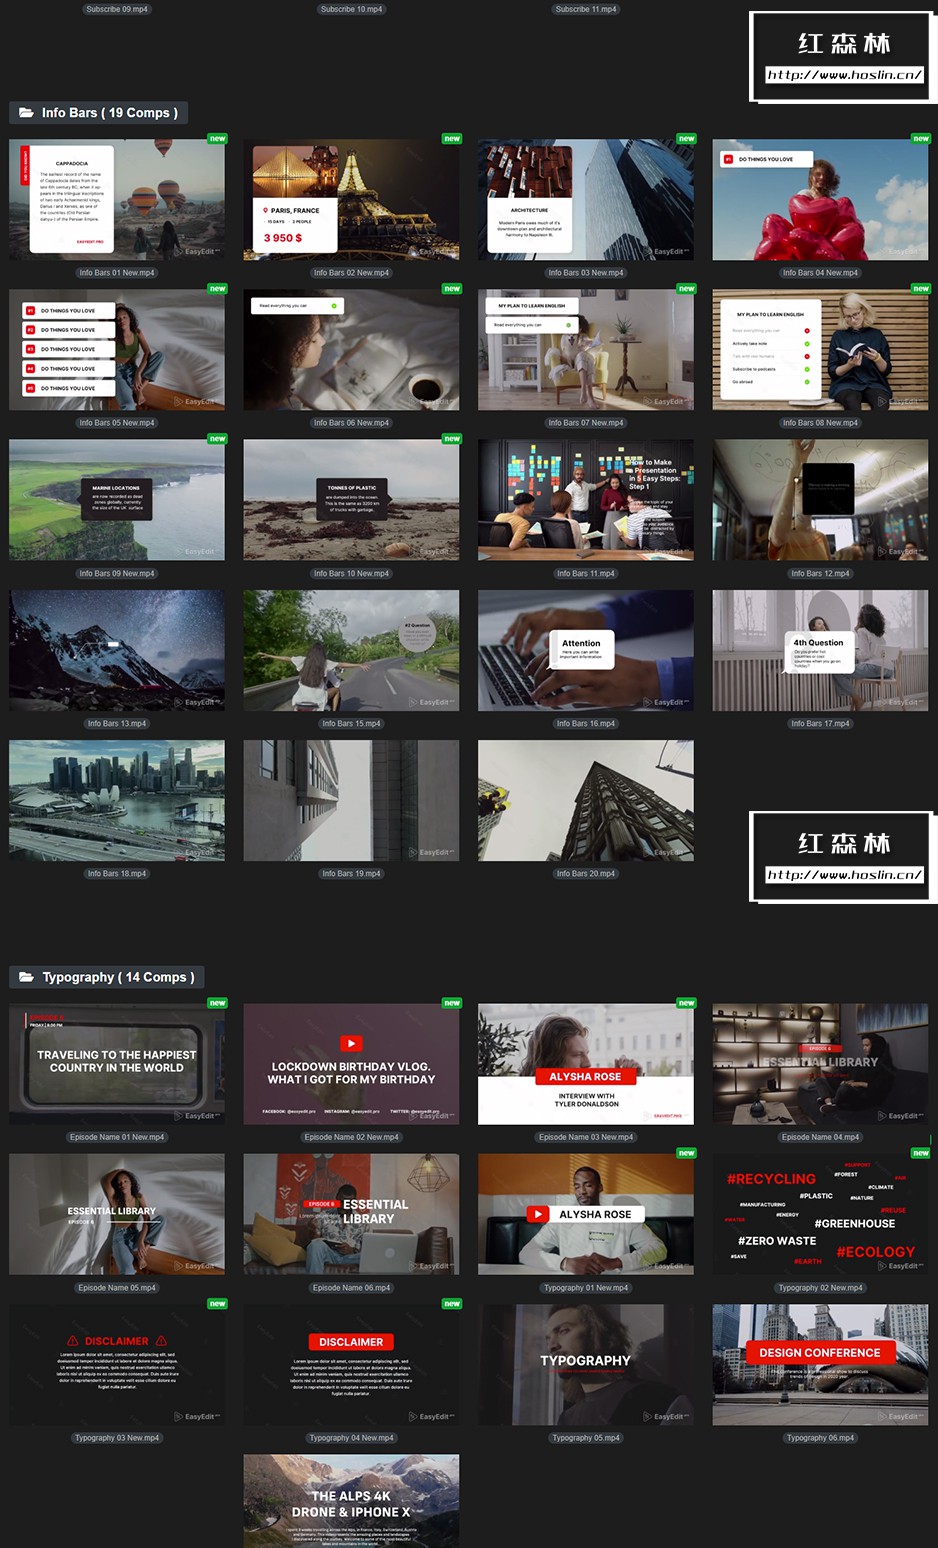This screenshot has height=1548, width=938.
Task: Click the red YouTube play icon in Lockdown Birthday Vlog
Action: click(x=351, y=1043)
